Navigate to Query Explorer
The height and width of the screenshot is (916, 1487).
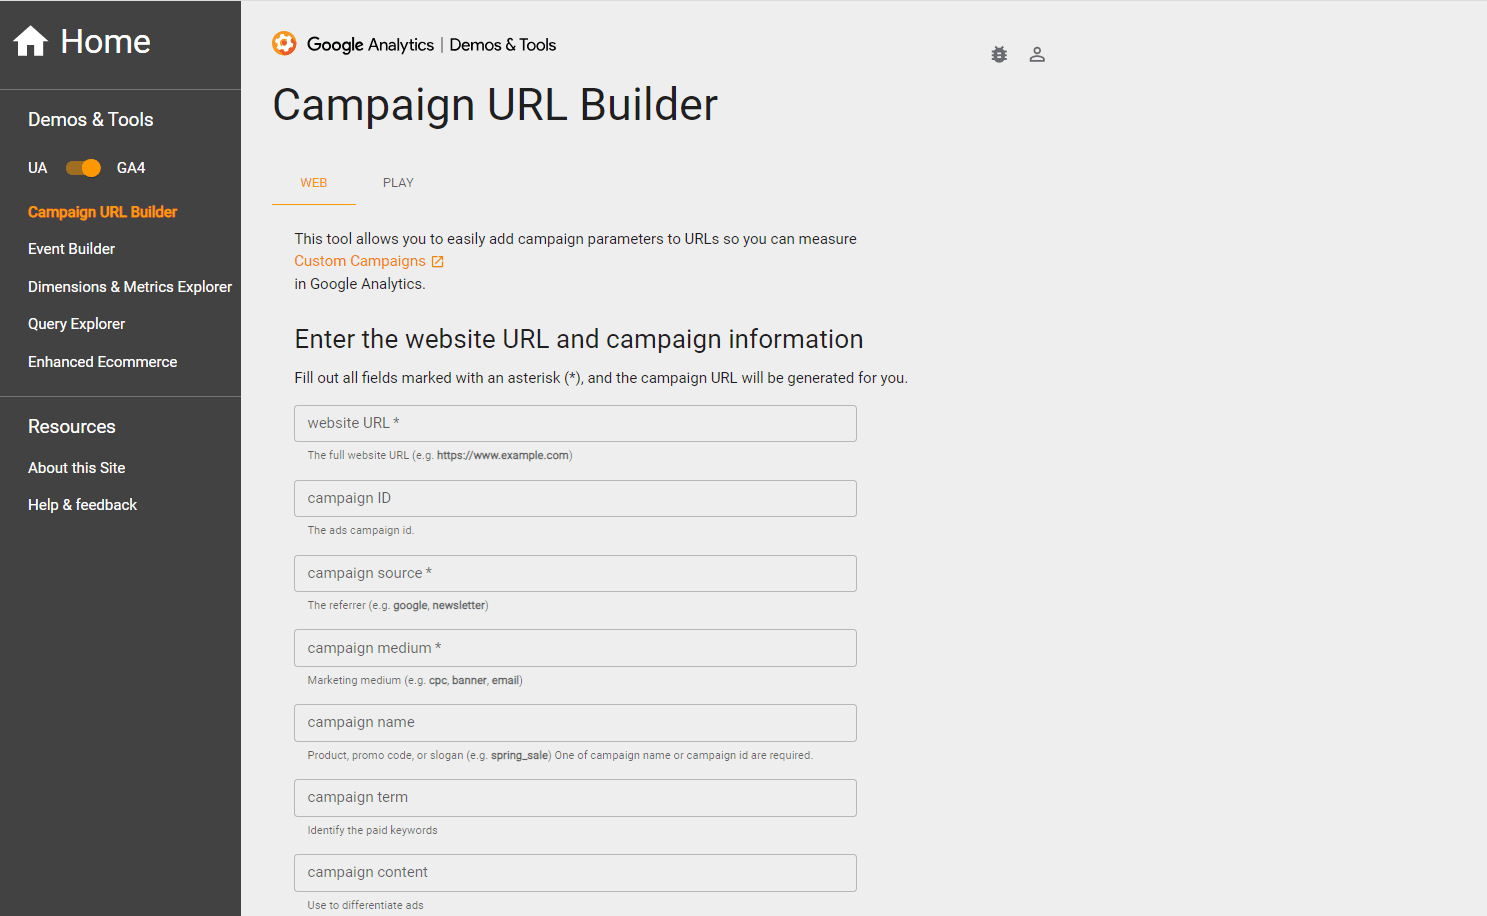[x=76, y=323]
